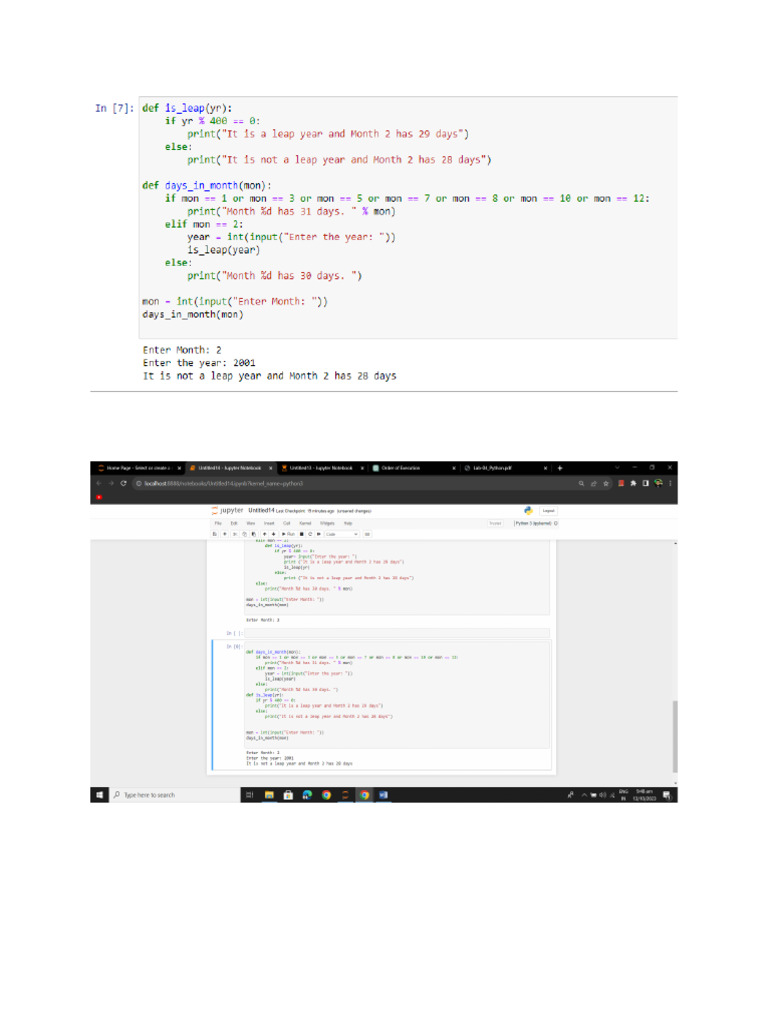Reload the browser page
The width and height of the screenshot is (768, 1024).
[123, 483]
